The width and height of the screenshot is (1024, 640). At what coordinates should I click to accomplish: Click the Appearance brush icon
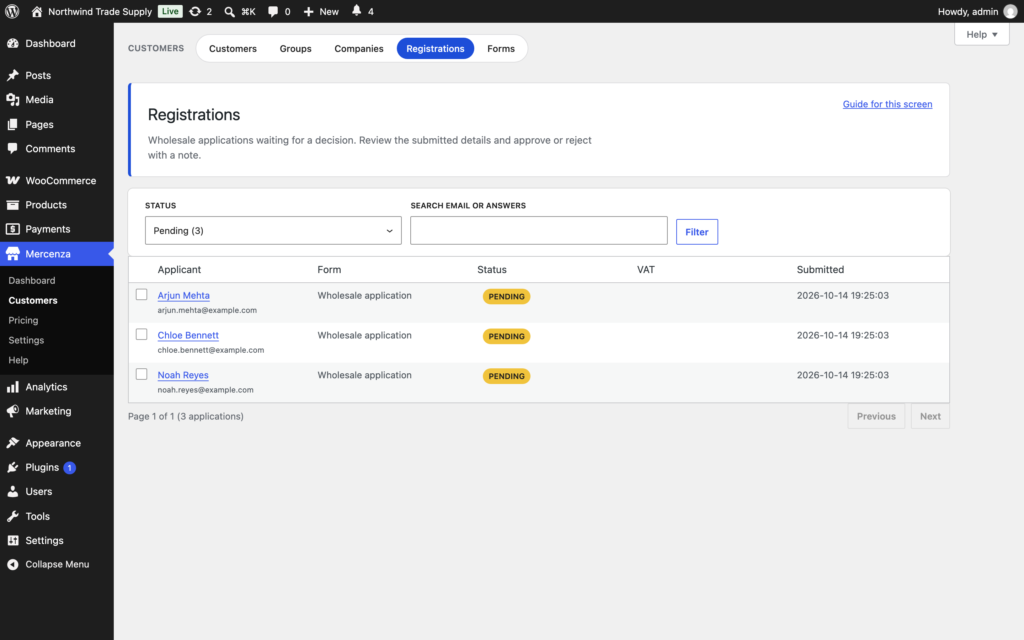click(x=12, y=443)
